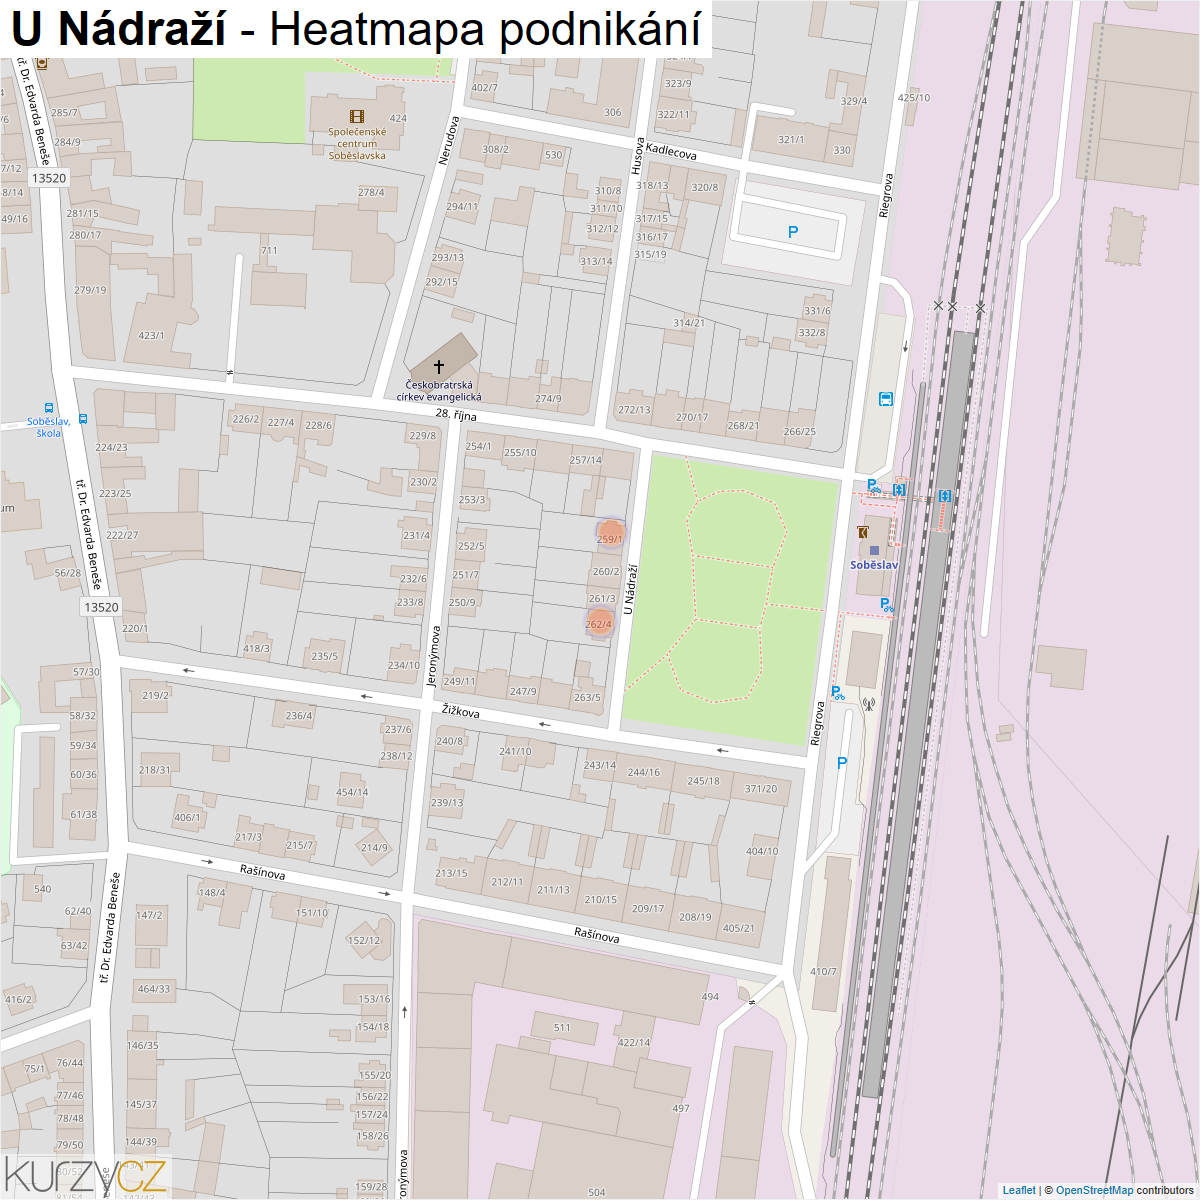Click the kurzy.cz logo
This screenshot has width=1200, height=1200.
(x=86, y=1176)
